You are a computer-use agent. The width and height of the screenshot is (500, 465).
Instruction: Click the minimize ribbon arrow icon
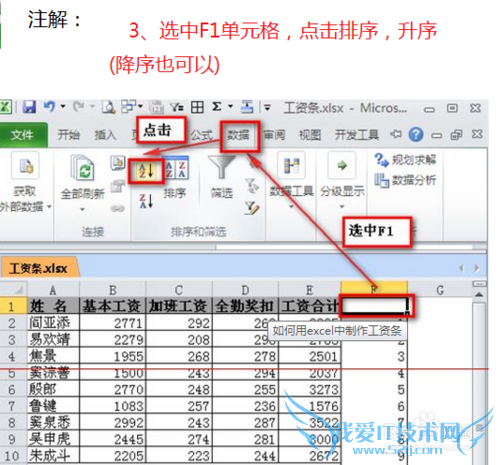396,134
